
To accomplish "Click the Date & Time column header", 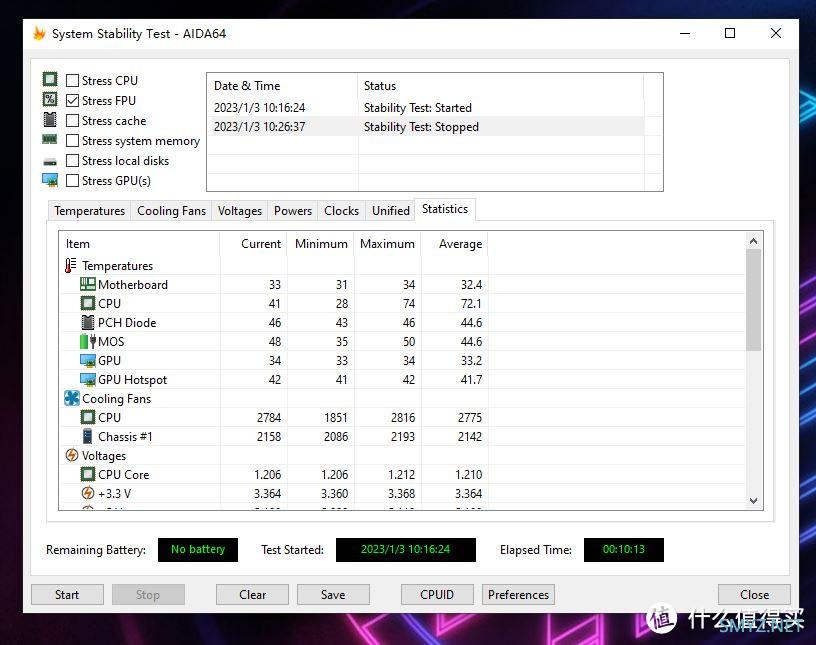I will coord(283,86).
